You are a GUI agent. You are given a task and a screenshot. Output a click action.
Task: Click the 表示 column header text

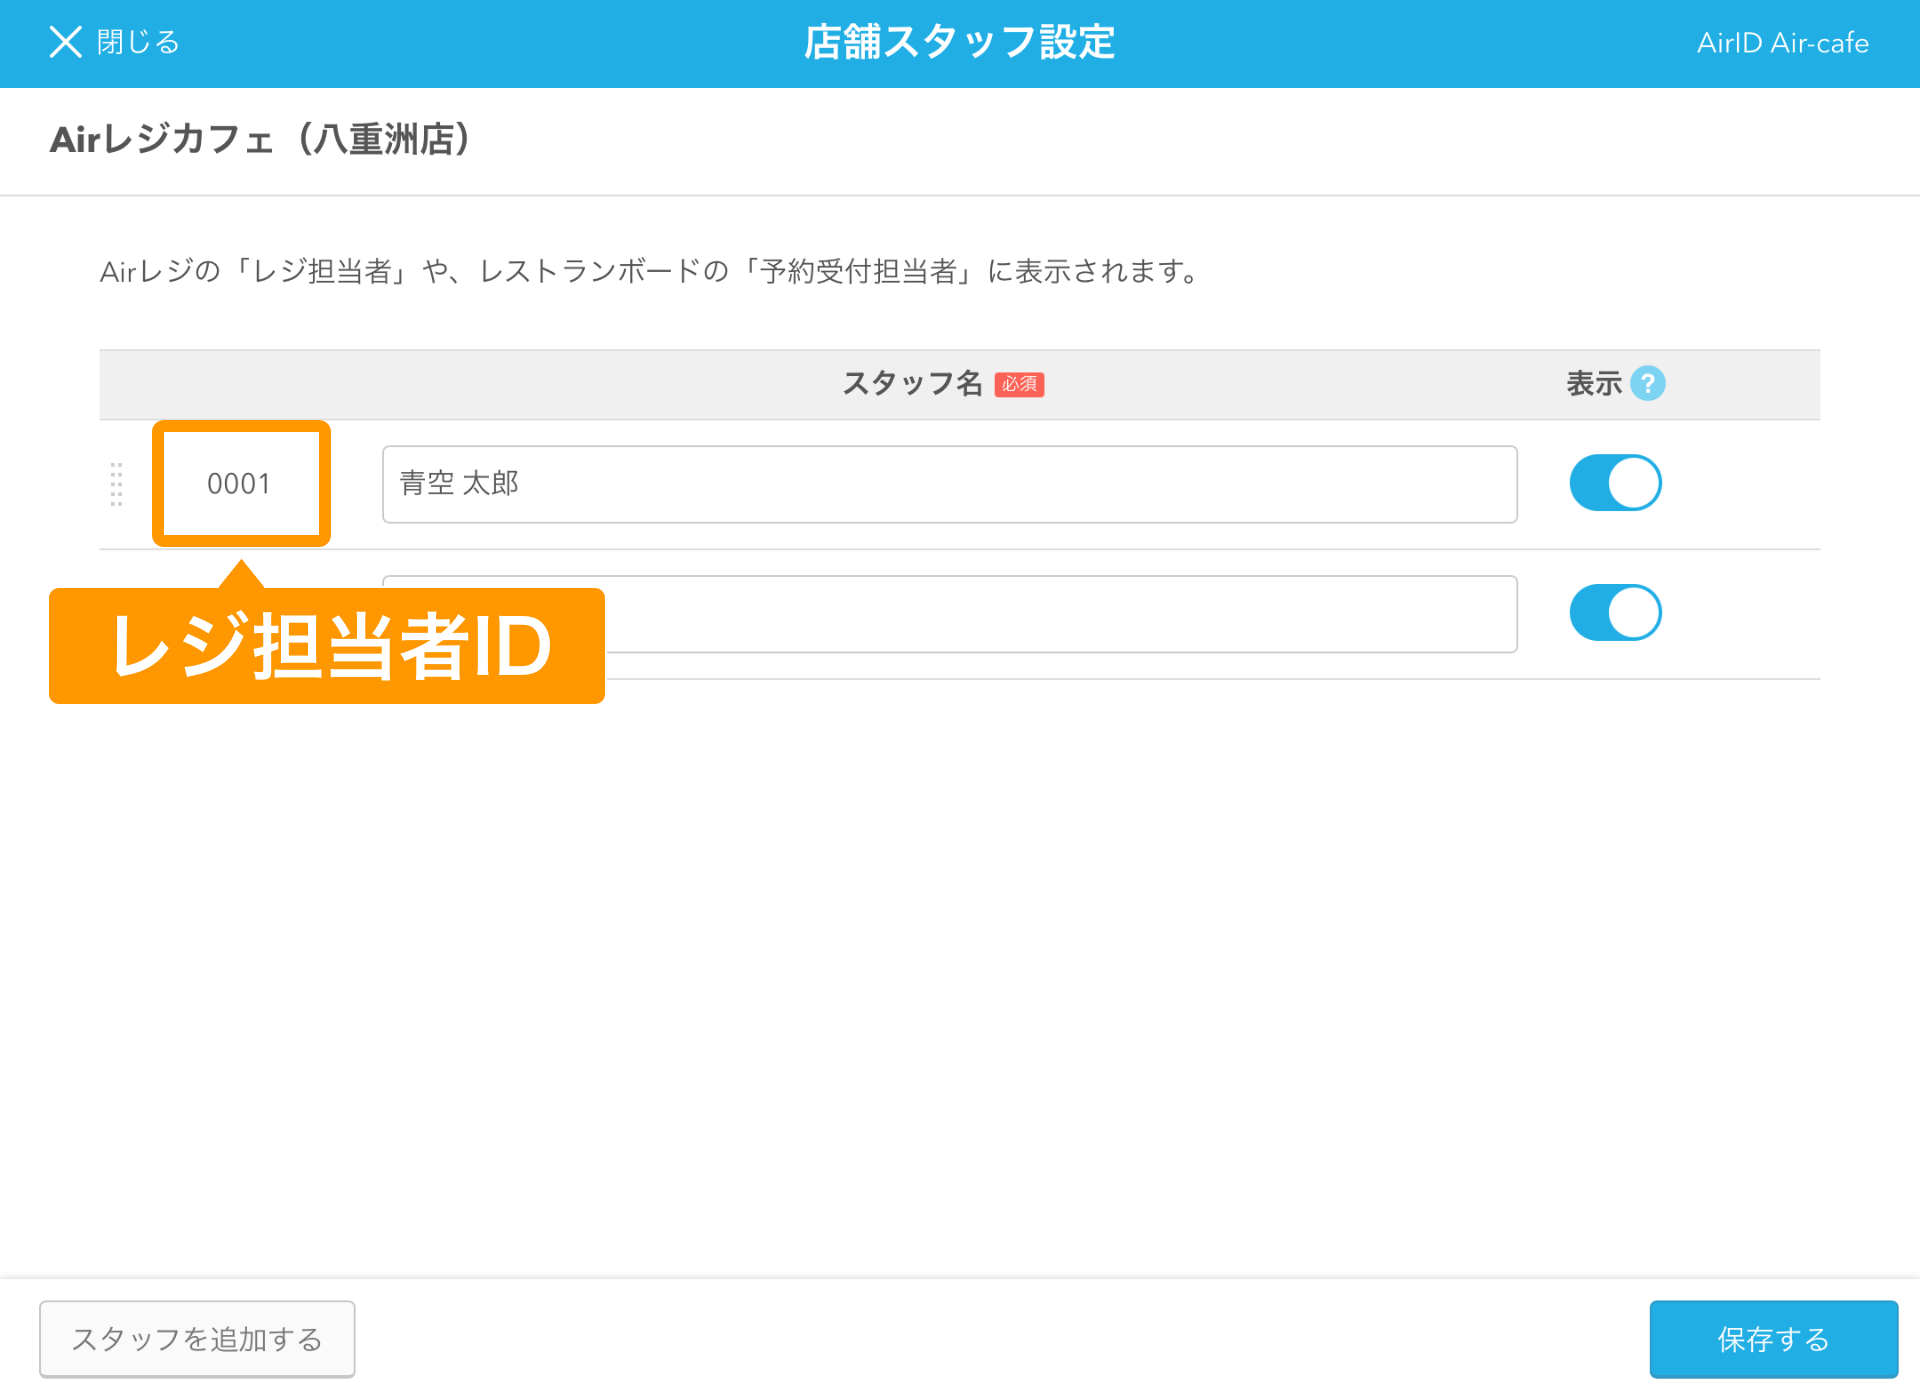[1593, 383]
